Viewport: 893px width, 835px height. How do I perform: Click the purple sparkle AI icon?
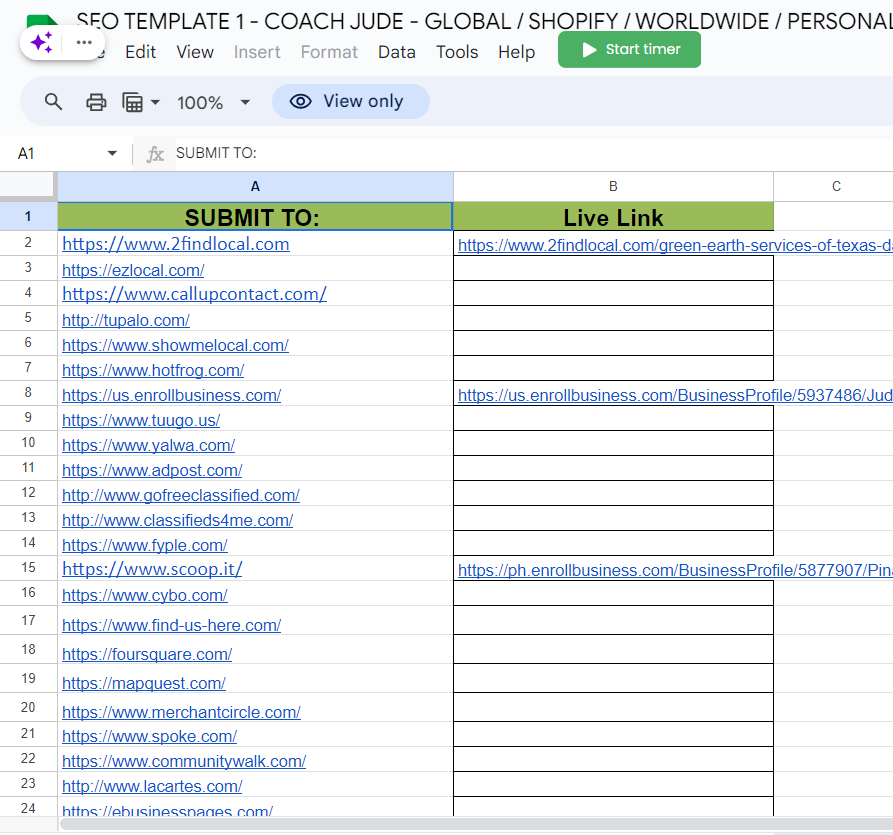(42, 43)
